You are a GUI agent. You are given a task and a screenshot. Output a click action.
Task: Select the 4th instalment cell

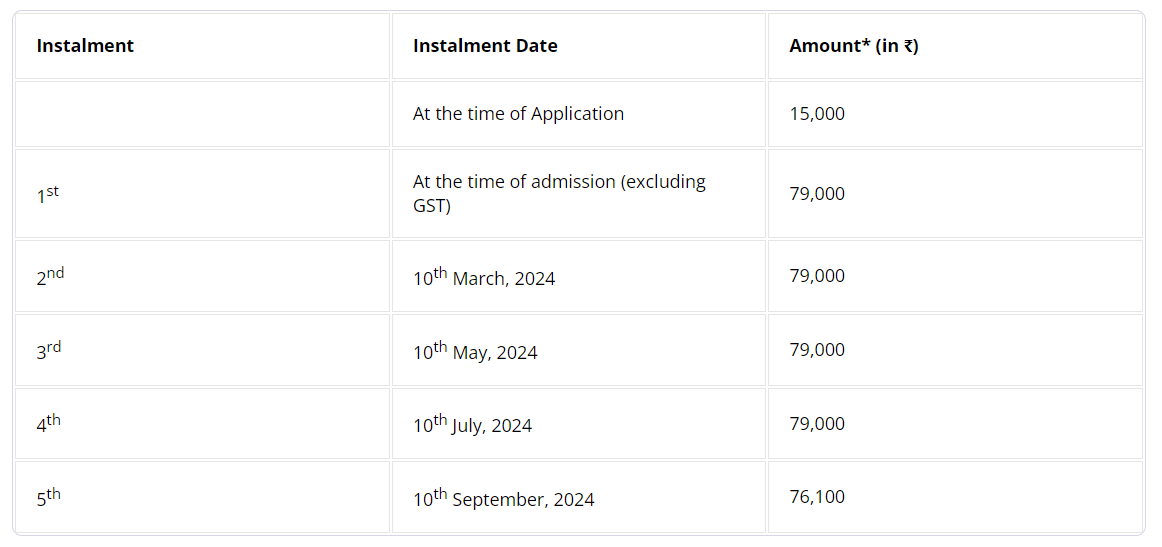click(202, 424)
